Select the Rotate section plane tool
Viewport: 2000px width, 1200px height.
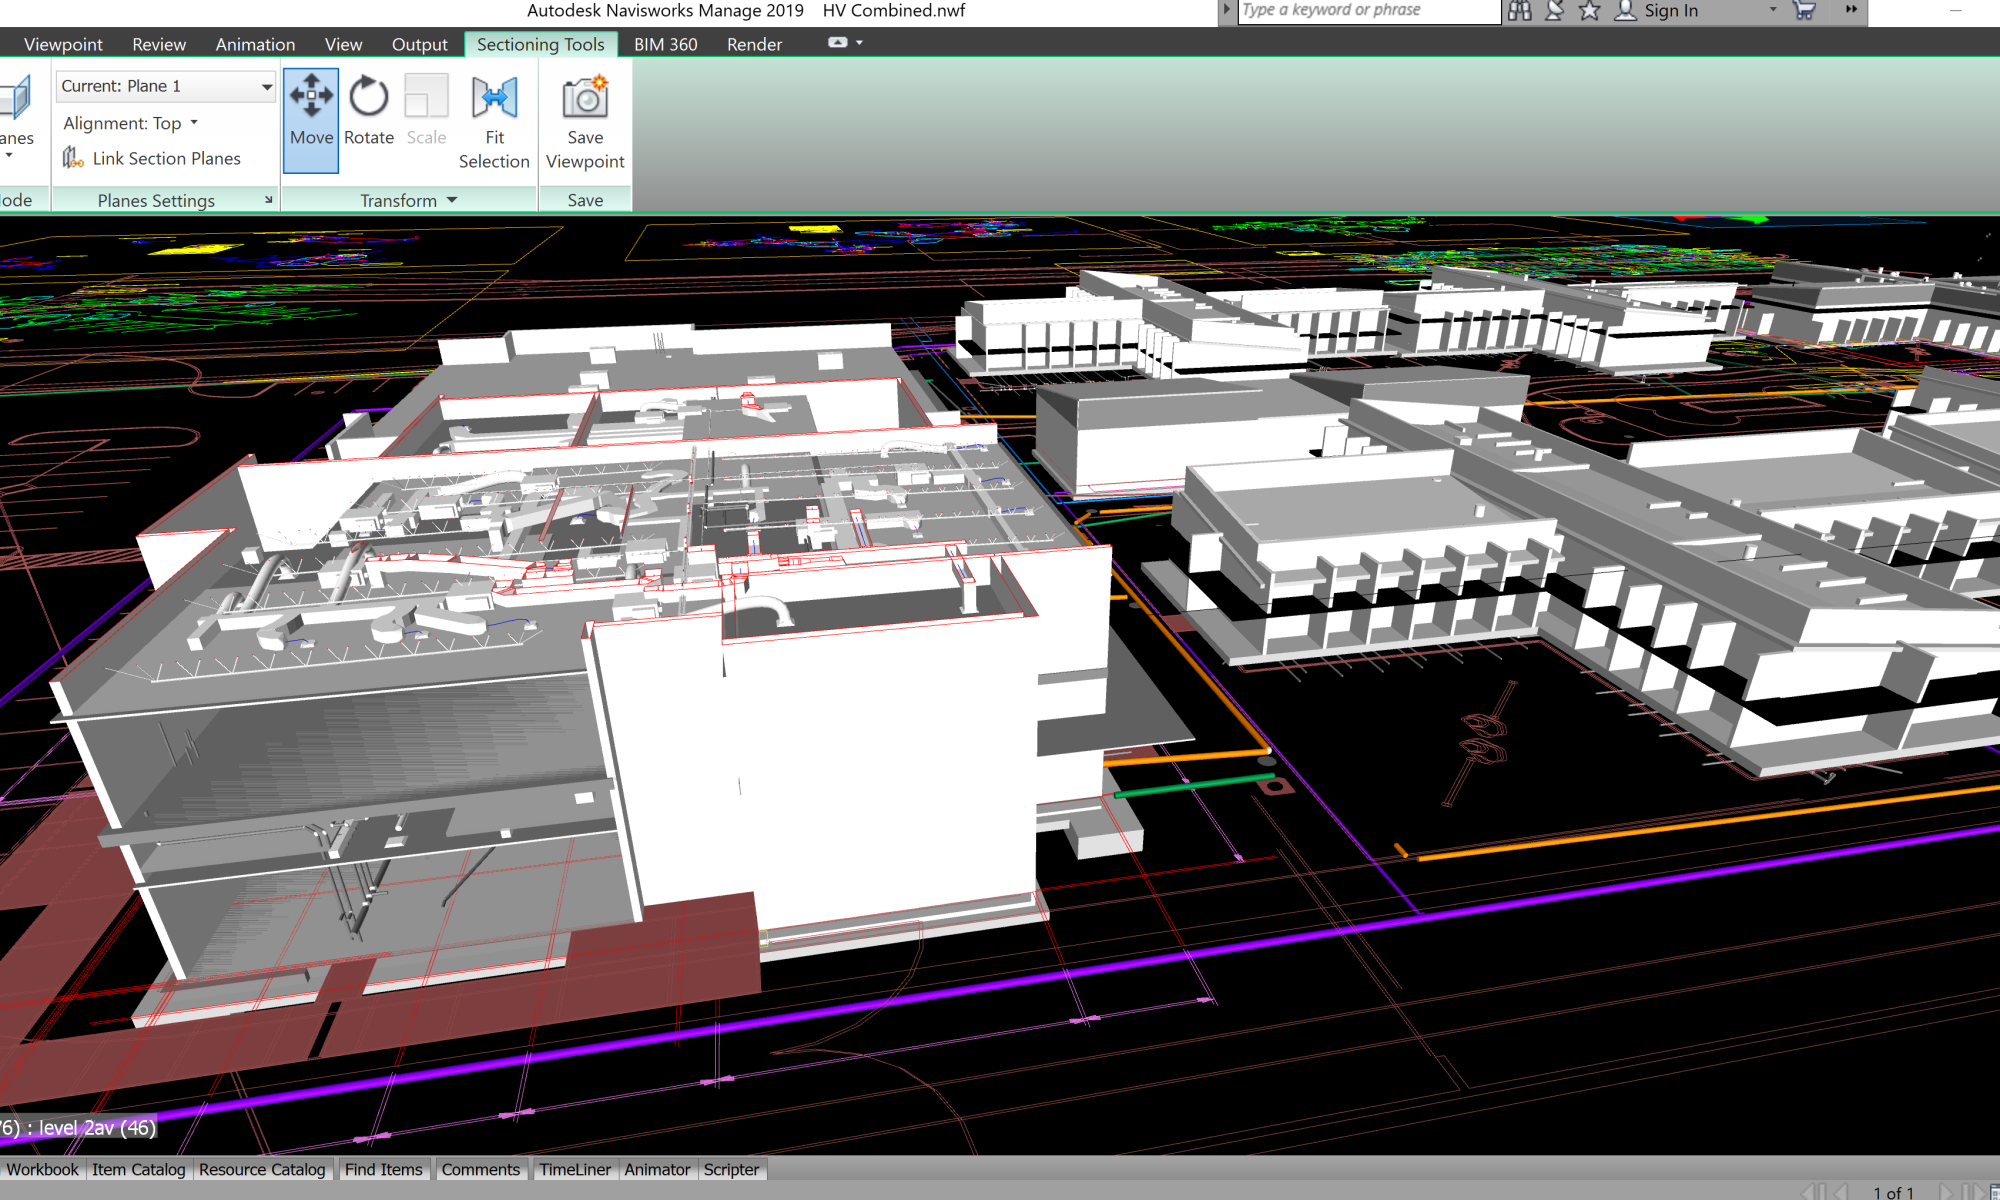pos(368,111)
